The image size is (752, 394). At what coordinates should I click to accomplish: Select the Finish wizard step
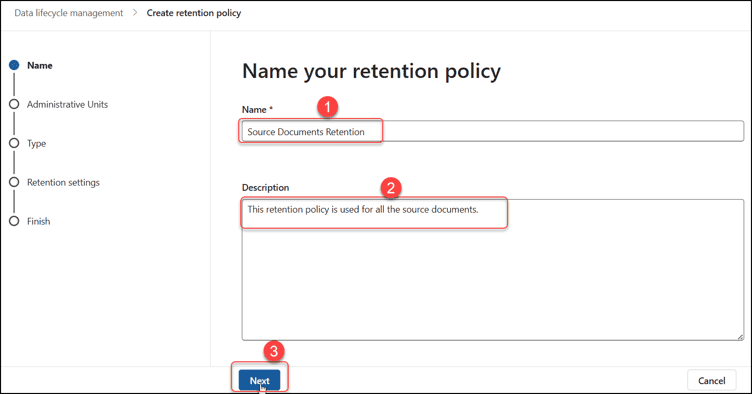point(38,221)
